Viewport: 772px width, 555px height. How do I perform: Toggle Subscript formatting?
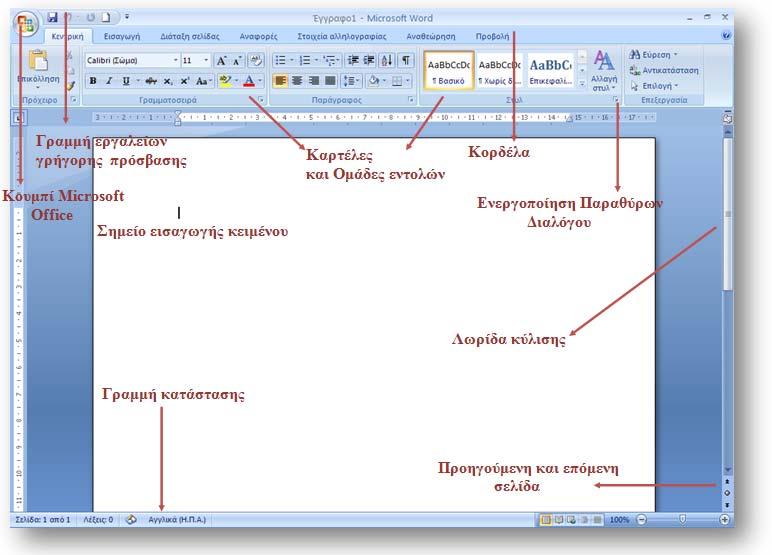(x=168, y=81)
